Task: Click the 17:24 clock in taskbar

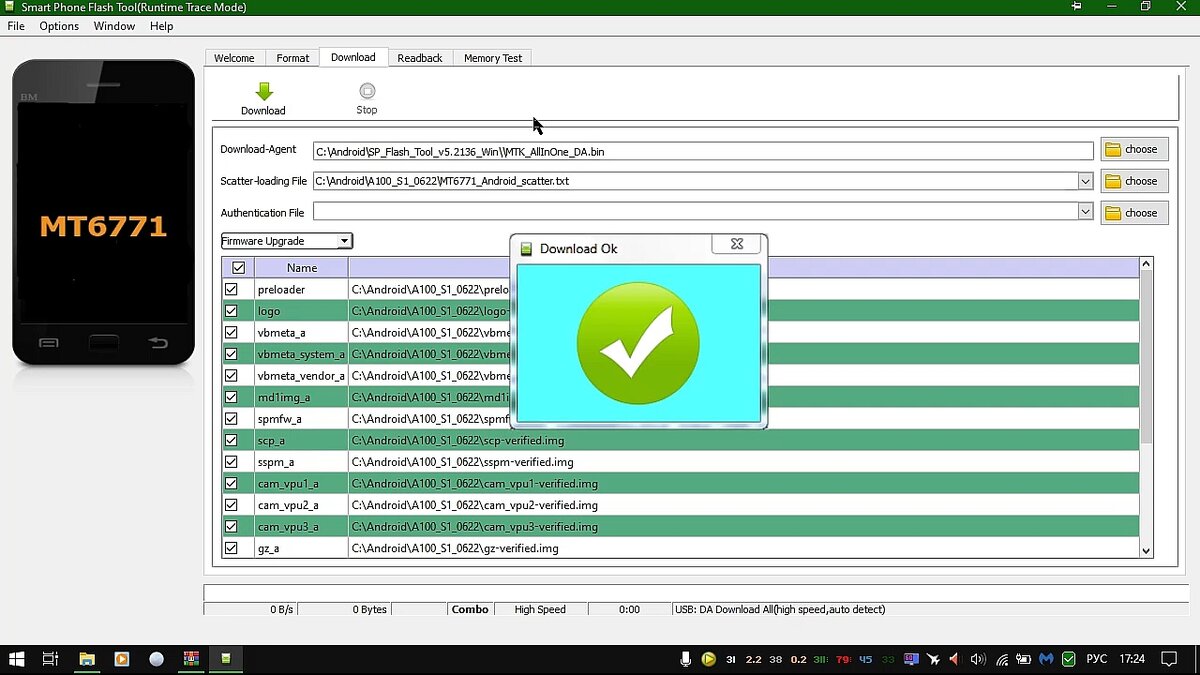Action: click(x=1133, y=659)
